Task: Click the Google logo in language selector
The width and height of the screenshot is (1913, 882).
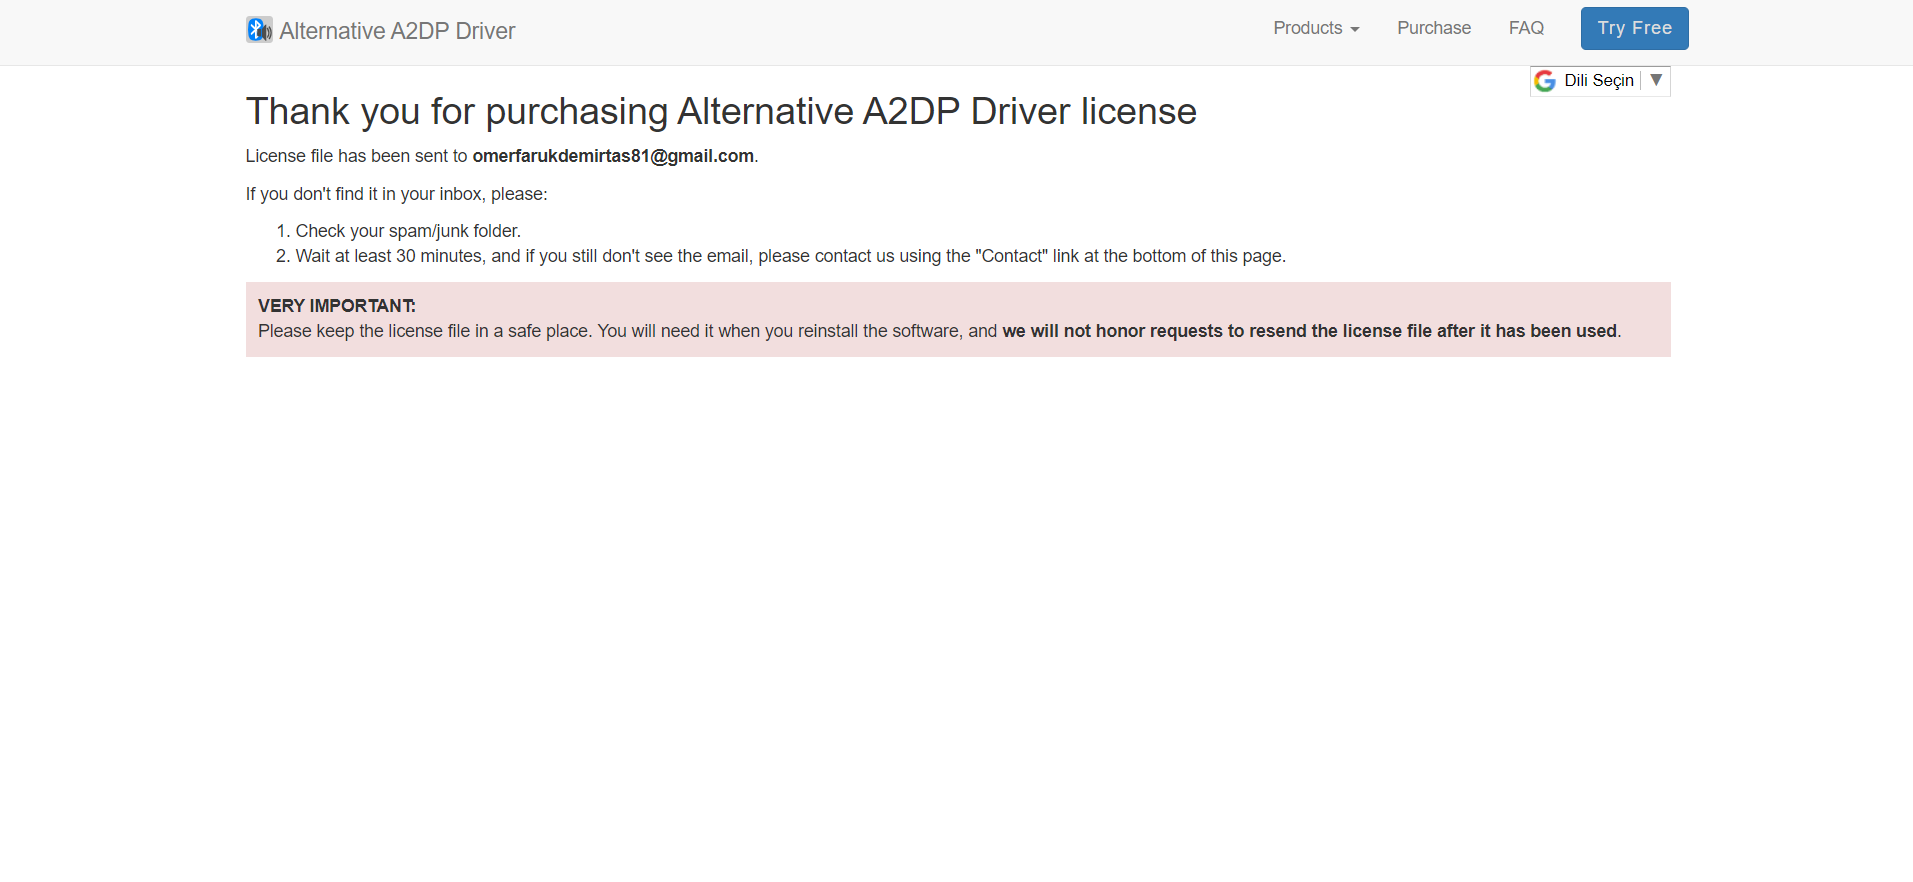Action: point(1545,81)
